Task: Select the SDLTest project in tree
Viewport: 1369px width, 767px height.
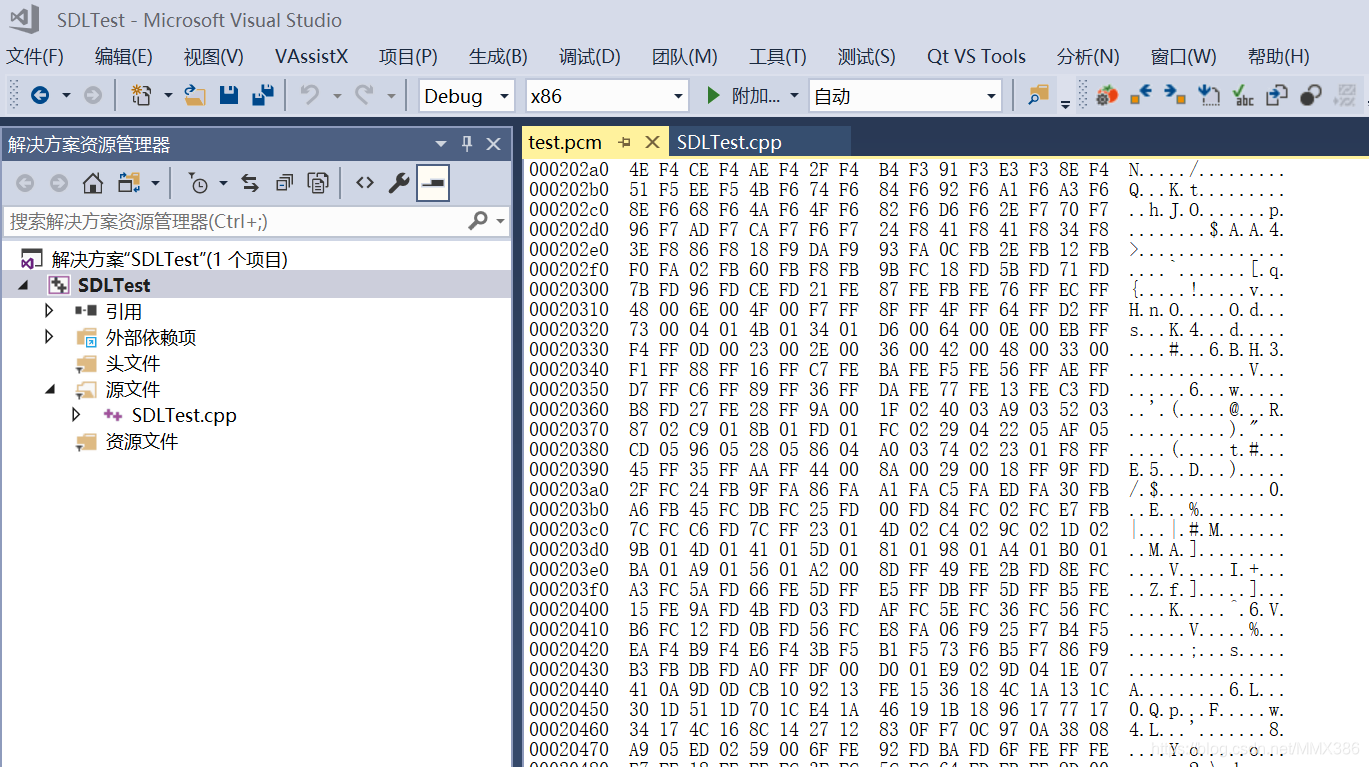Action: 114,285
